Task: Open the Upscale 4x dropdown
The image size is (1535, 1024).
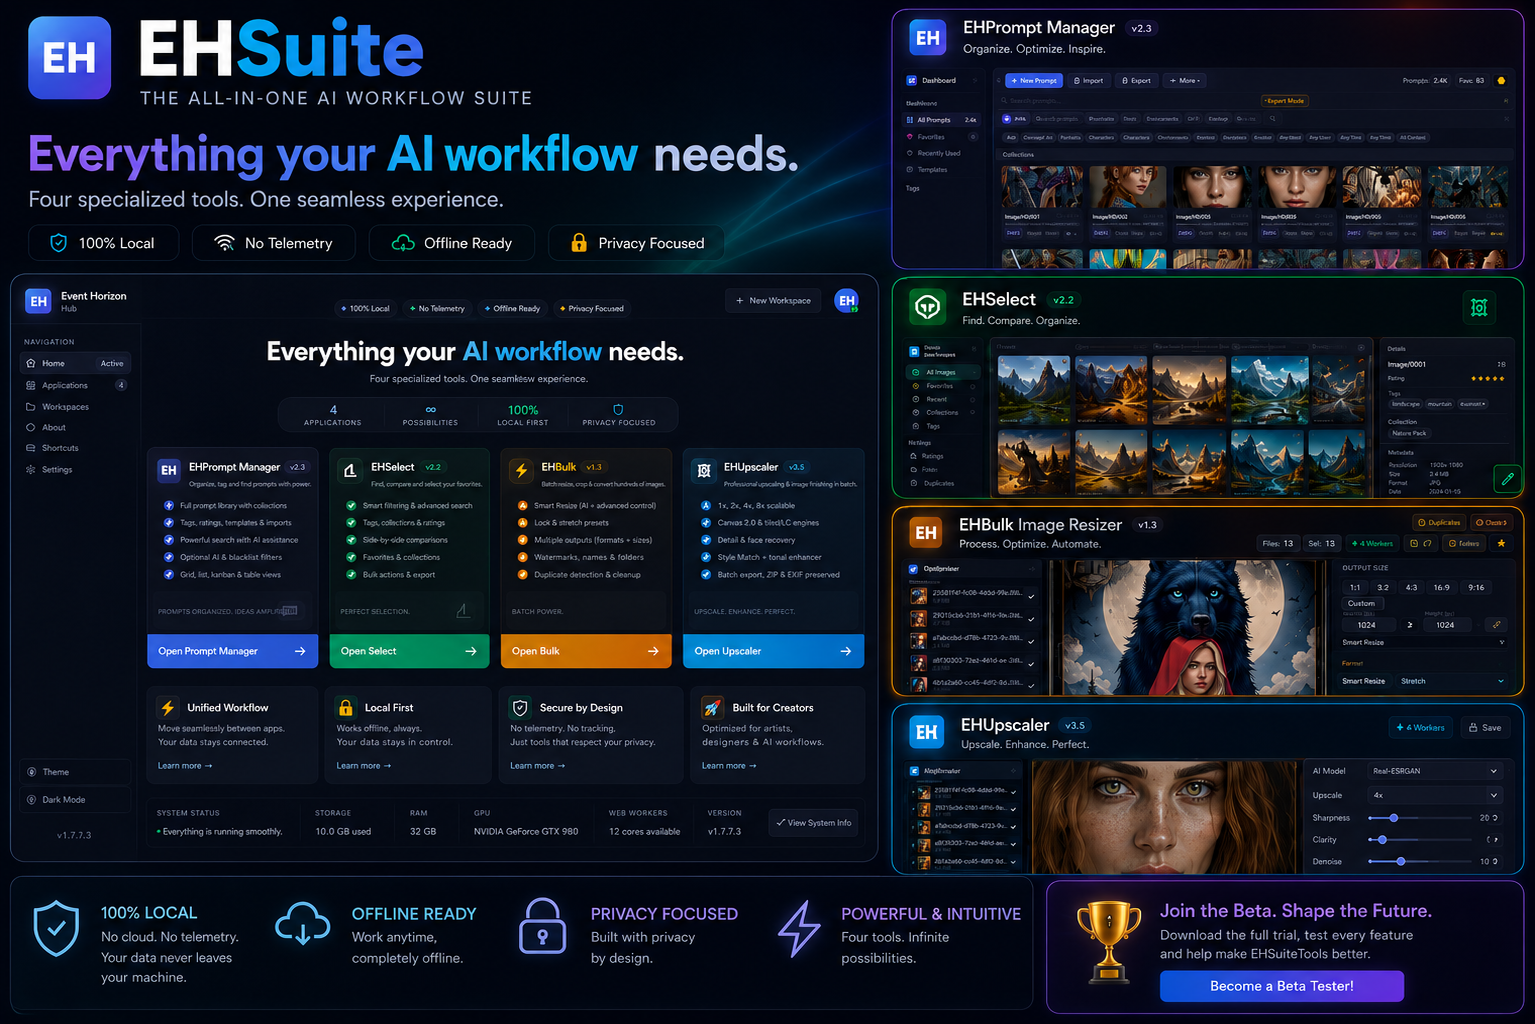Action: 1434,795
